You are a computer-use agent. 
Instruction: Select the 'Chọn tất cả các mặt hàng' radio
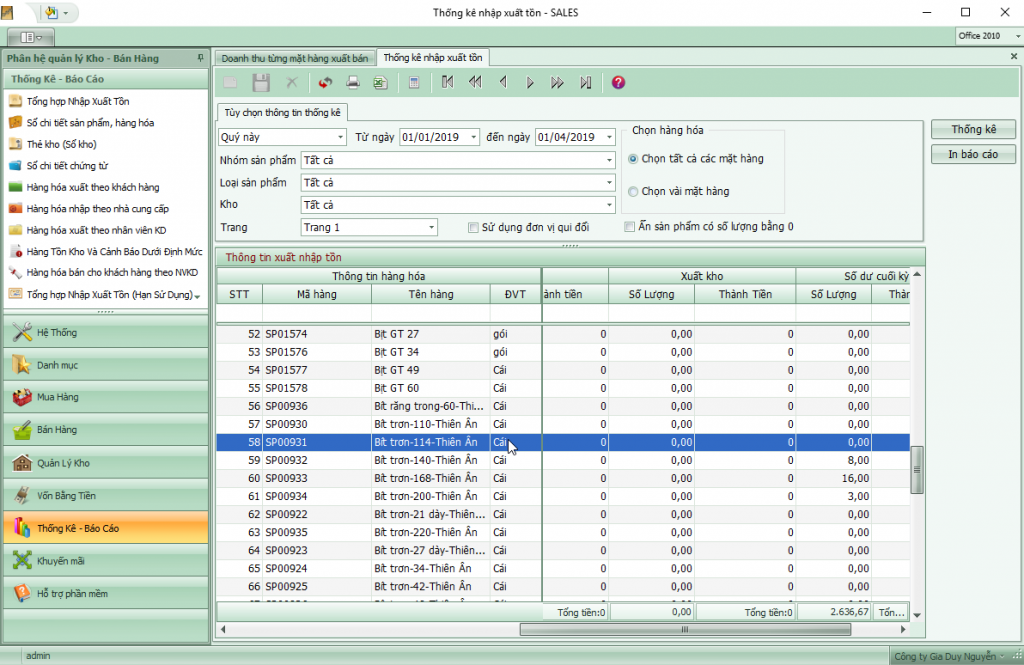tap(633, 159)
